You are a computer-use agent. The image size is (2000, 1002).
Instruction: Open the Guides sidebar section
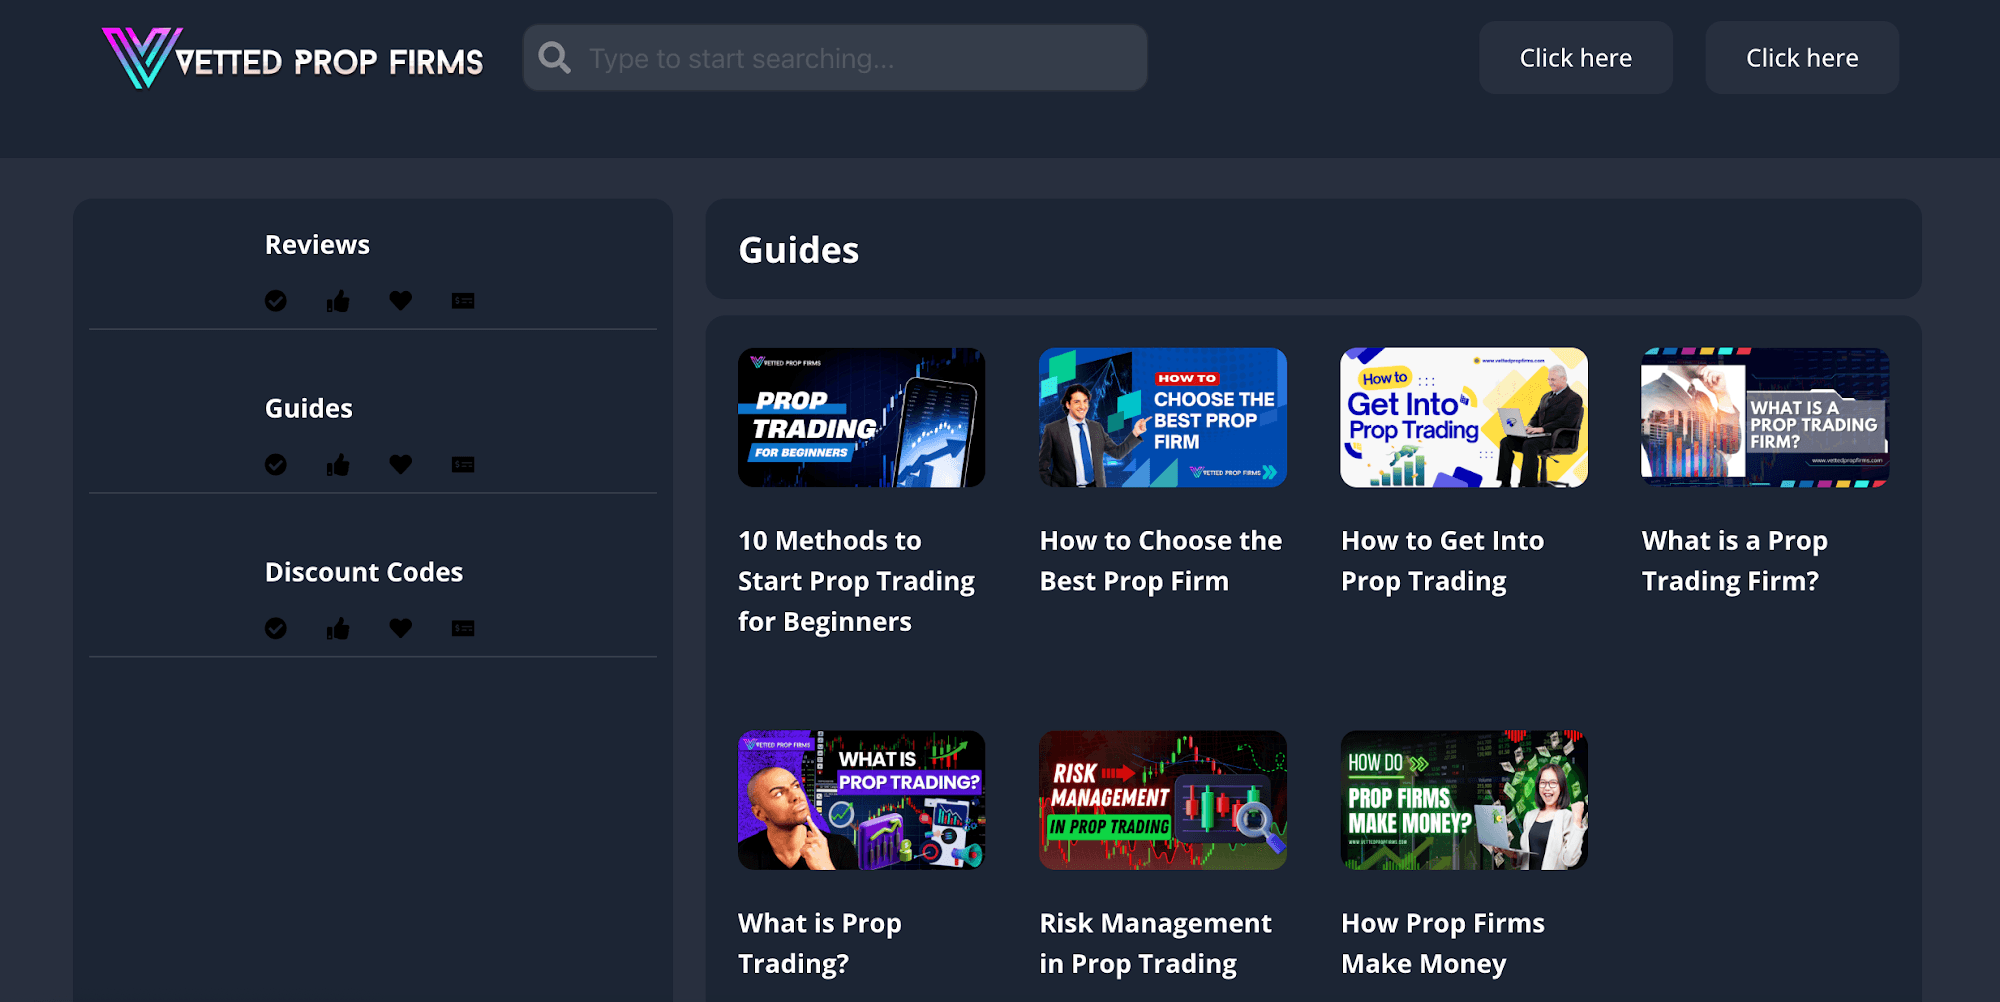[x=309, y=409]
